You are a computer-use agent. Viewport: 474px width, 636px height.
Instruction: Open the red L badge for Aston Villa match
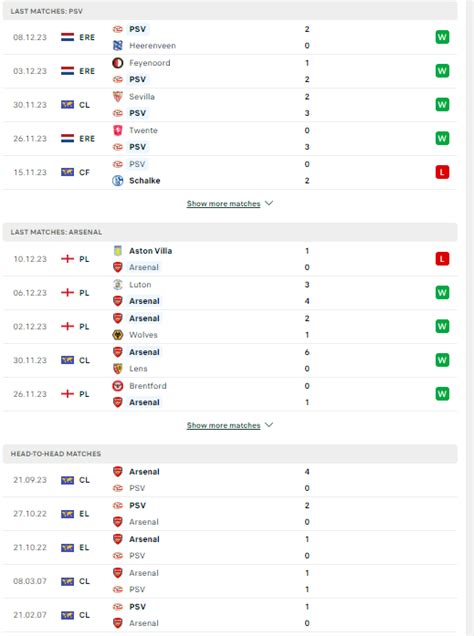[x=442, y=259]
